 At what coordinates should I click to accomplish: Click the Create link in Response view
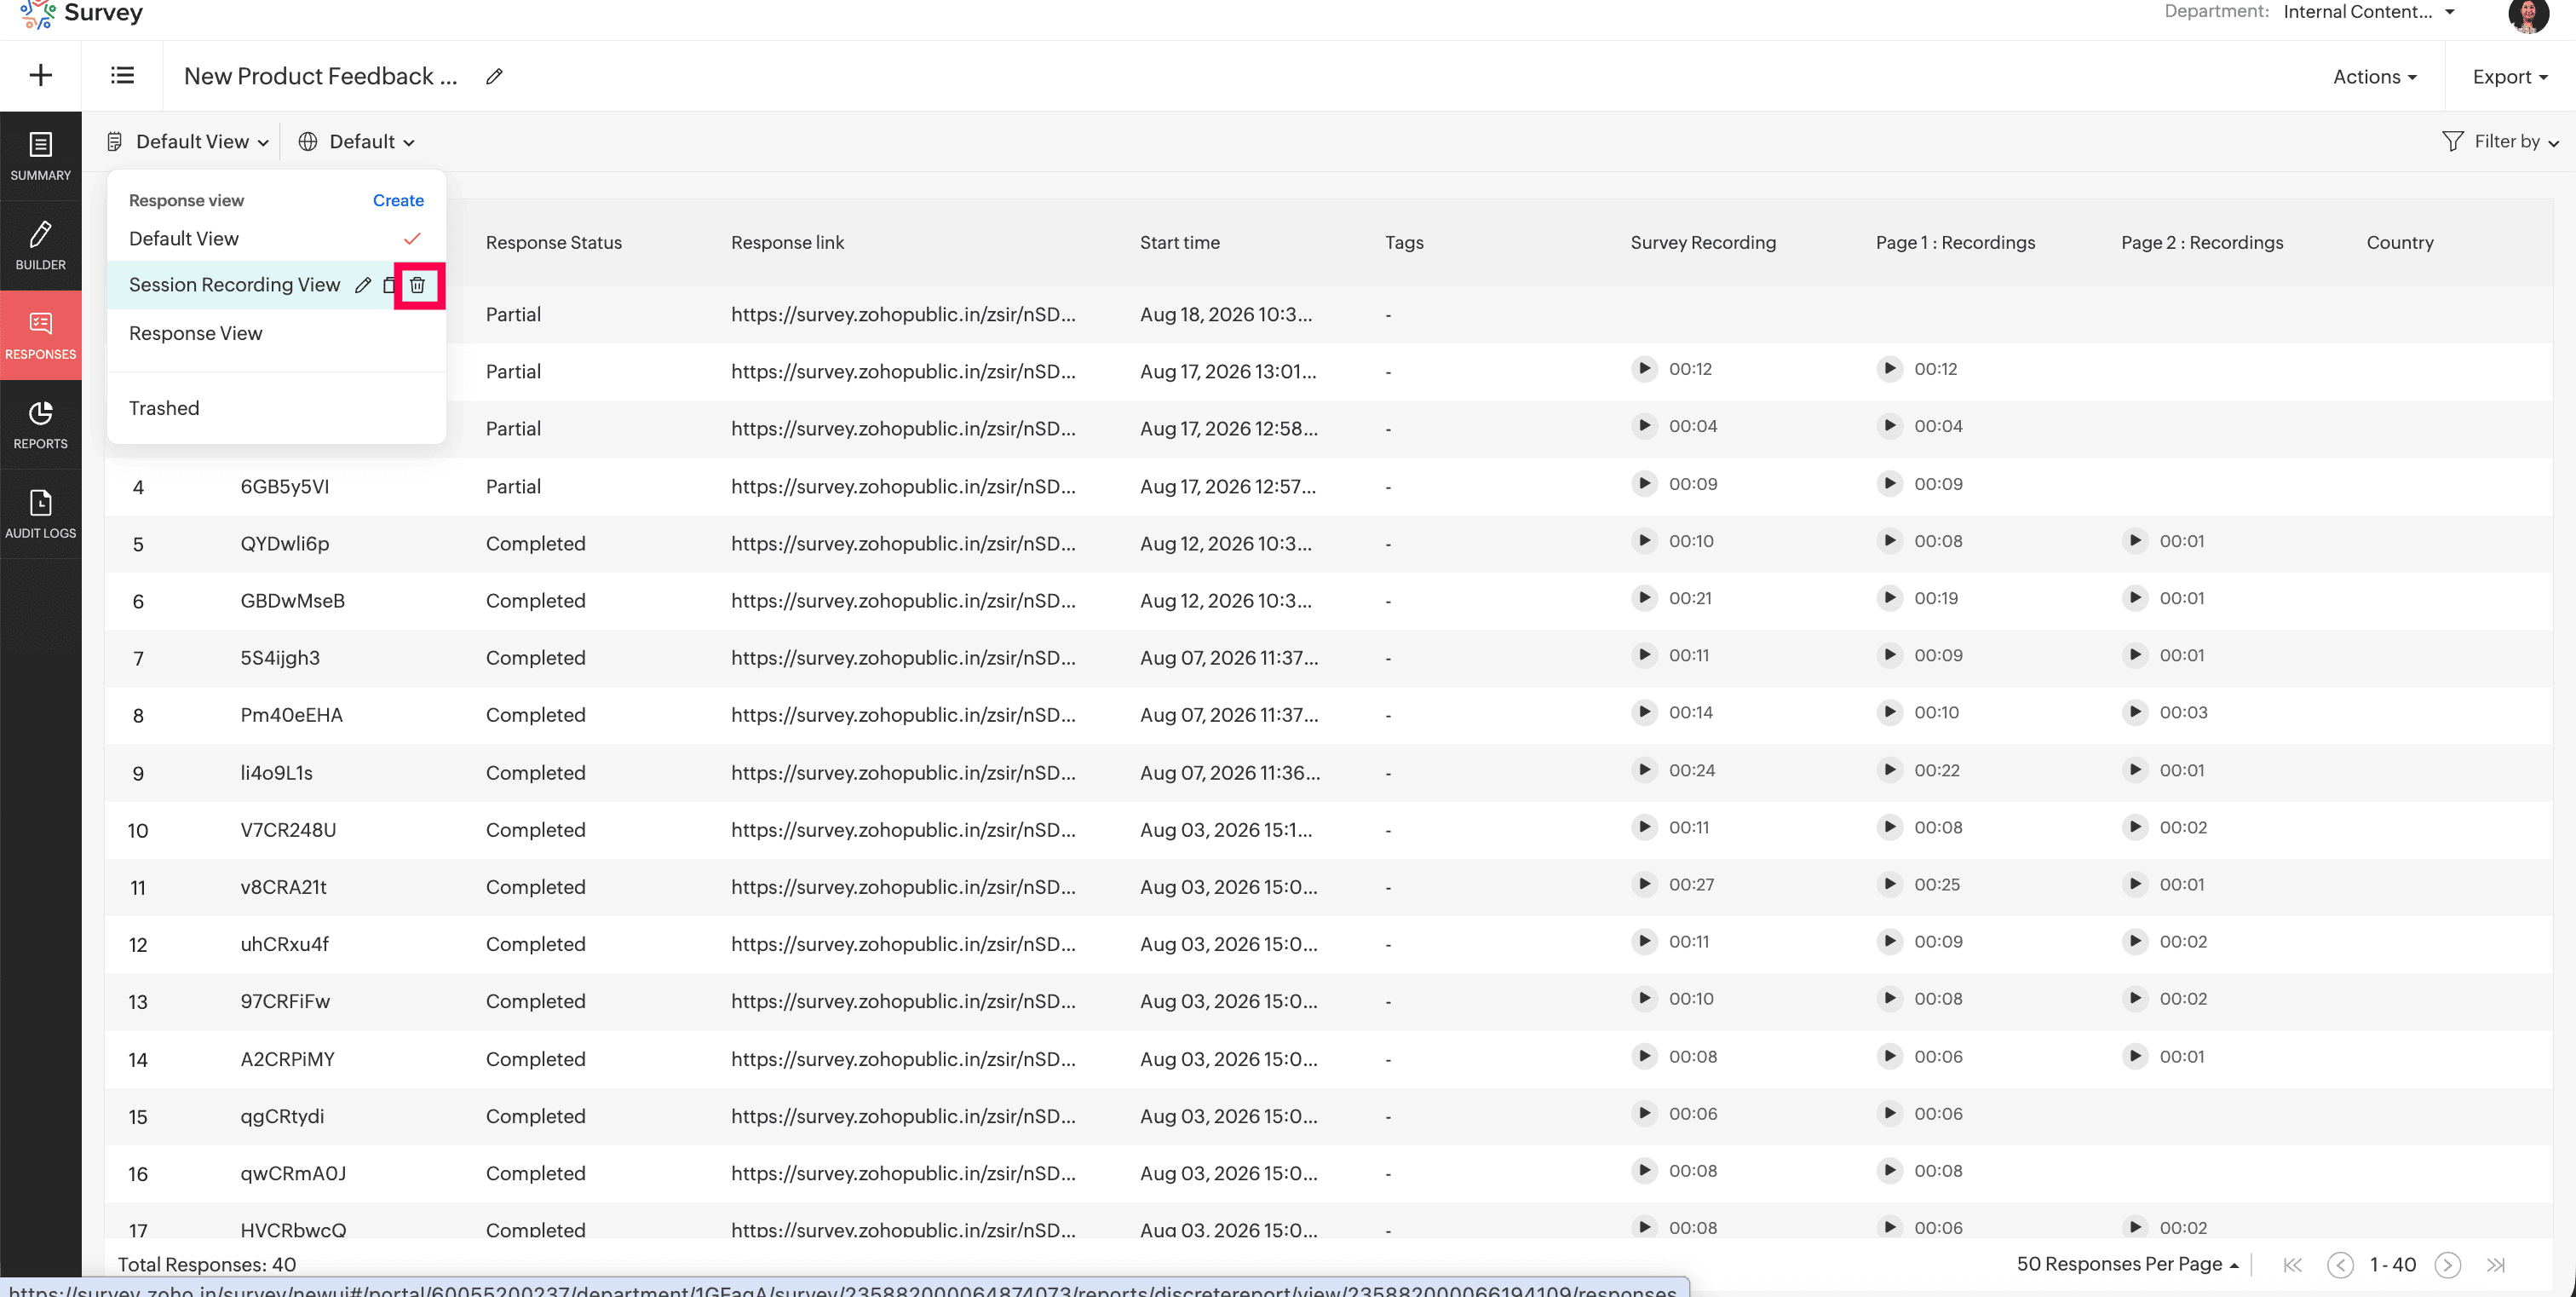pyautogui.click(x=398, y=200)
